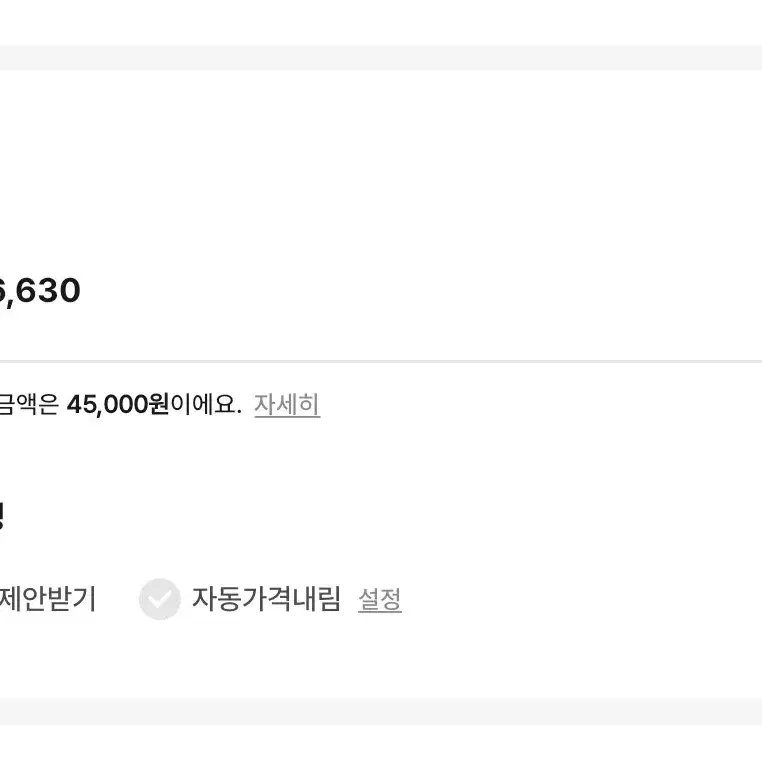Click the 자동가격내림 text label
Viewport: 762px width, 762px height.
tap(266, 599)
